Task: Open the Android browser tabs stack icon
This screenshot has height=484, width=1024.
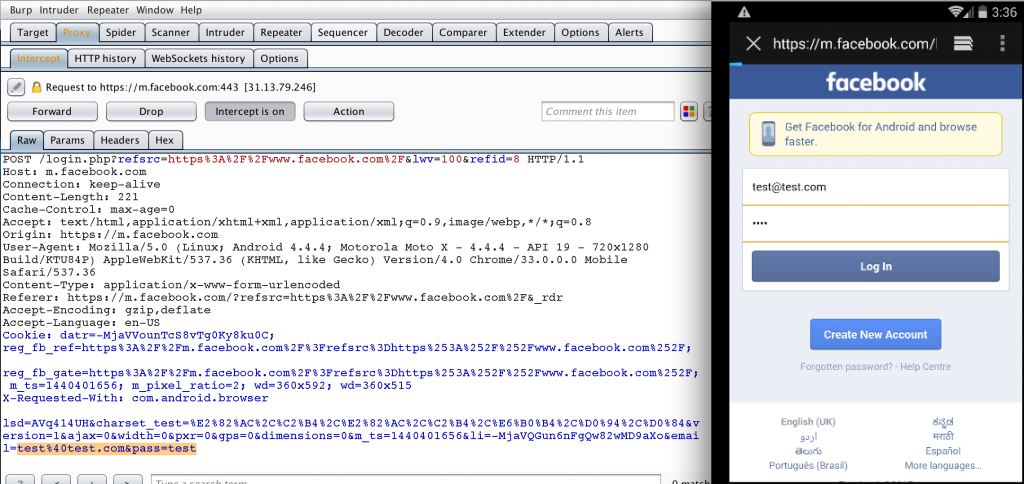Action: pos(963,43)
